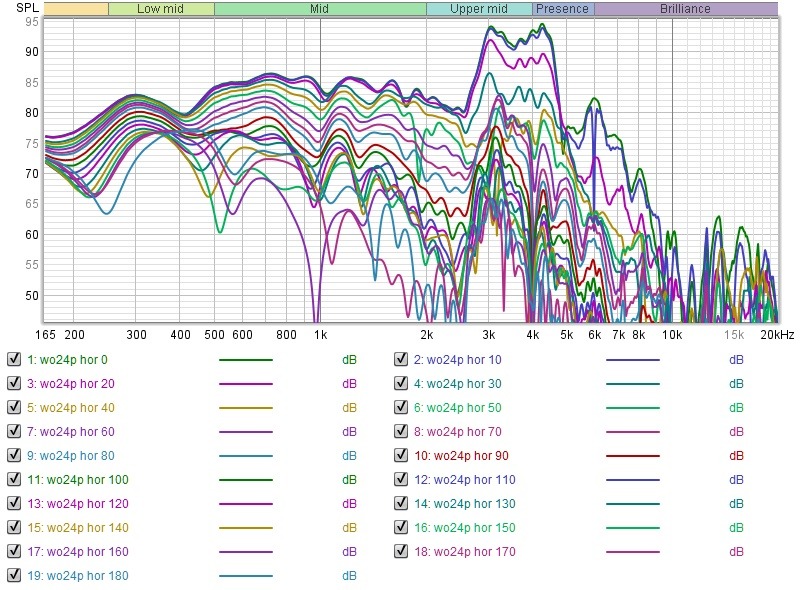The width and height of the screenshot is (800, 590).
Task: Click the dark red line sample for hor 90
Action: 633,456
